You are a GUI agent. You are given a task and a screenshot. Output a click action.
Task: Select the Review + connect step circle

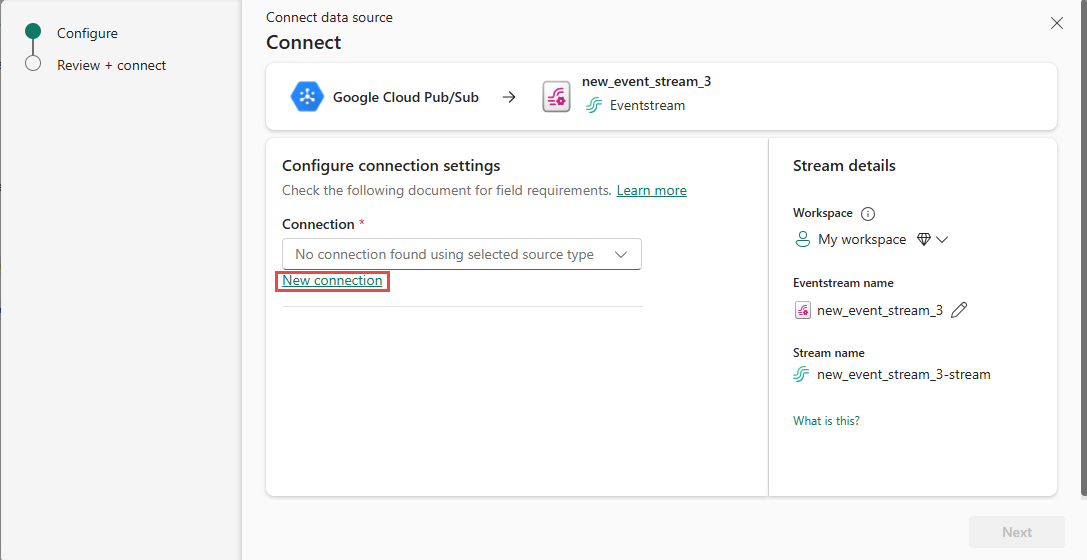pyautogui.click(x=33, y=64)
